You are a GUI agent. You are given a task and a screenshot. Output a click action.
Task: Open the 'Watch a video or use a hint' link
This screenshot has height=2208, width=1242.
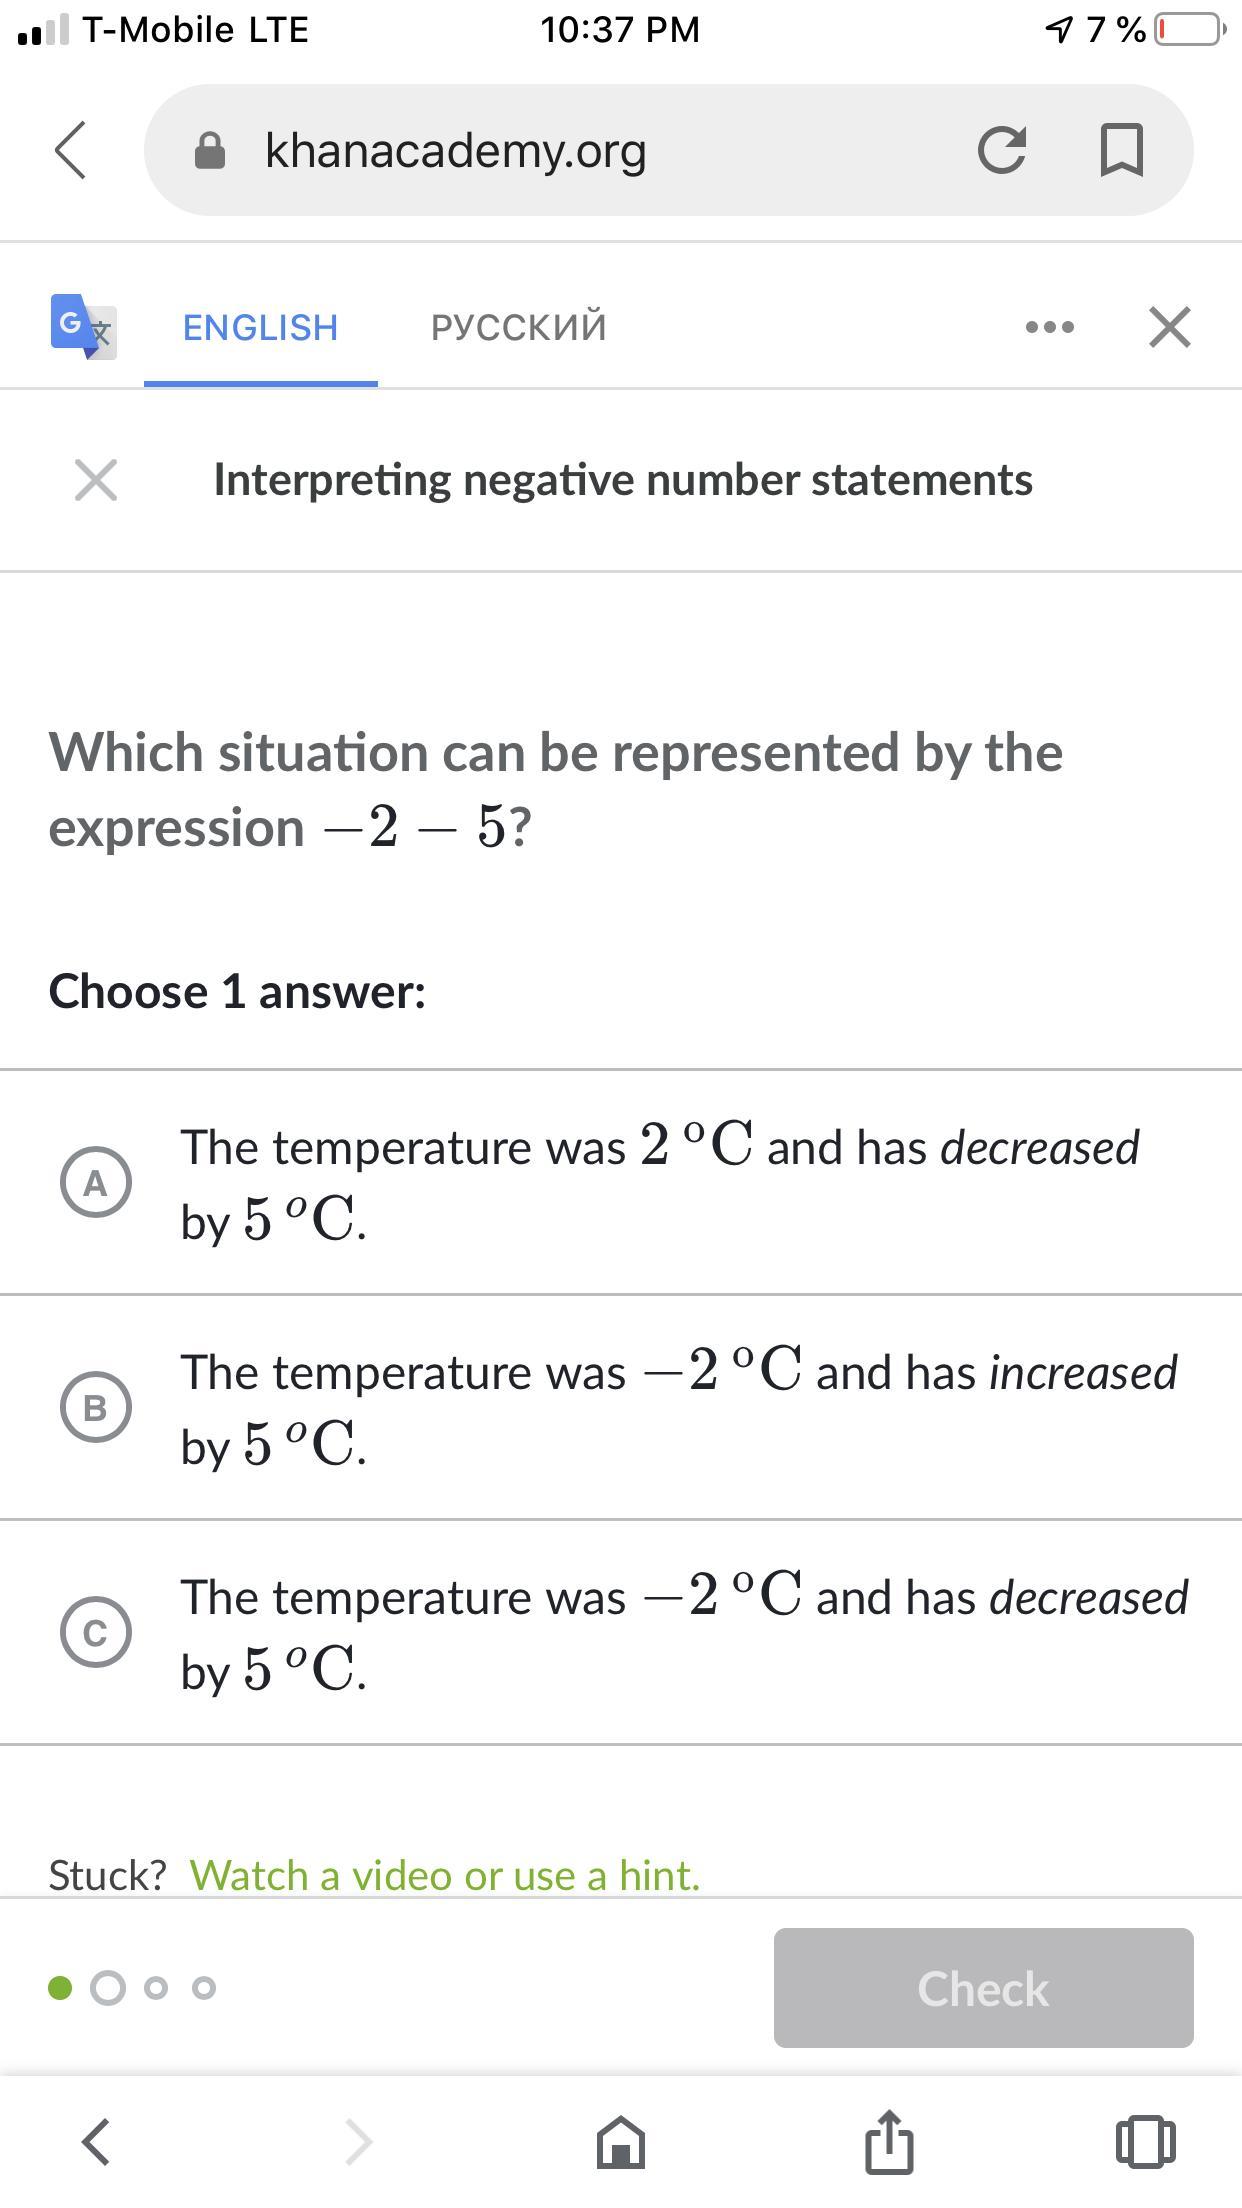tap(444, 1876)
